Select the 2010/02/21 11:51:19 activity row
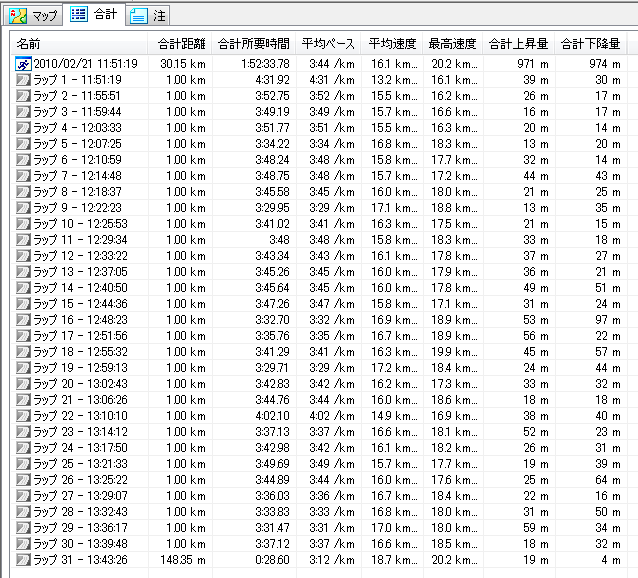The height and width of the screenshot is (578, 638). [x=90, y=64]
